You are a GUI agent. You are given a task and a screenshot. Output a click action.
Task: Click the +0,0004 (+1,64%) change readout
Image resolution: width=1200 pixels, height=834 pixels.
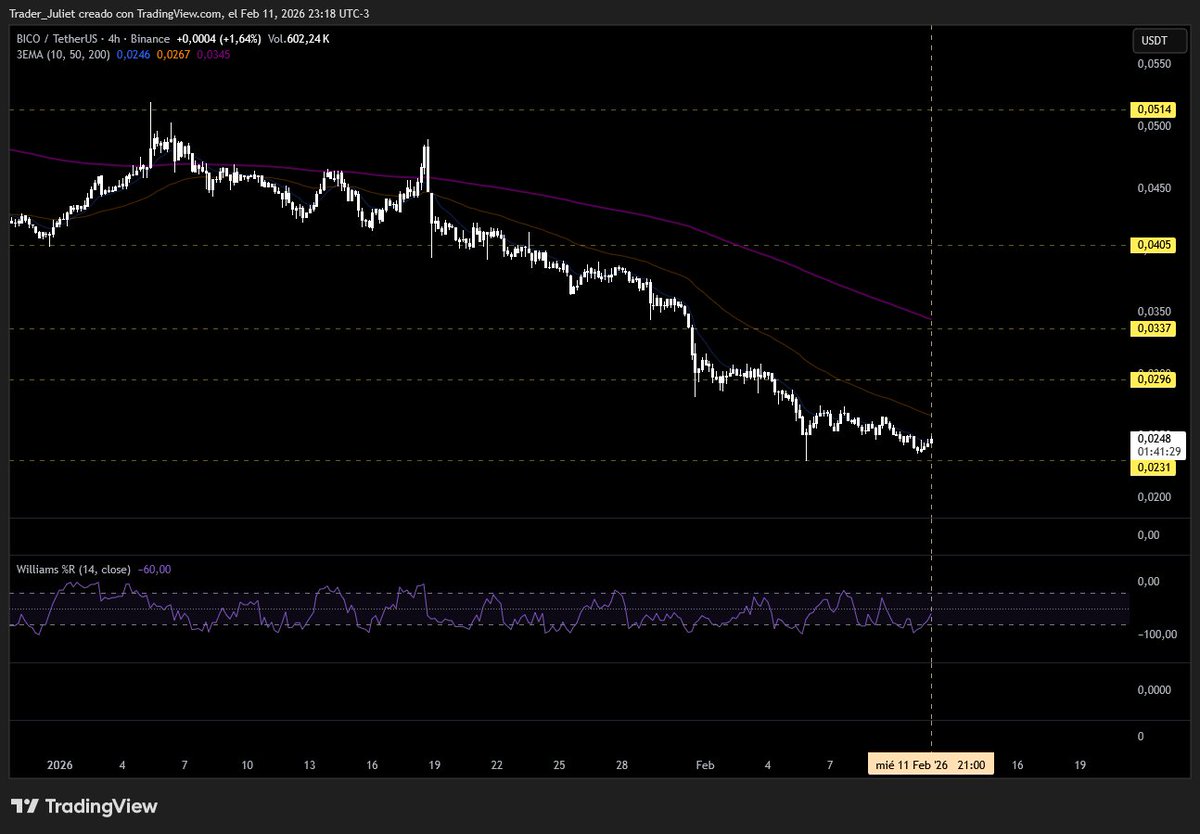[x=219, y=39]
